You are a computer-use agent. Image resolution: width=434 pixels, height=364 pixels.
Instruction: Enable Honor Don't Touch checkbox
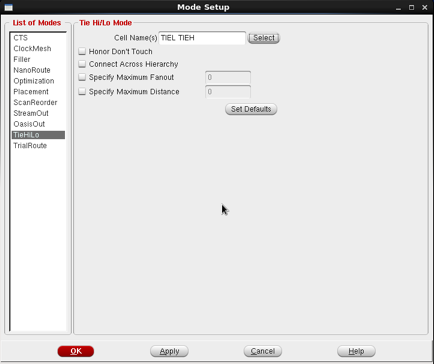[x=82, y=51]
